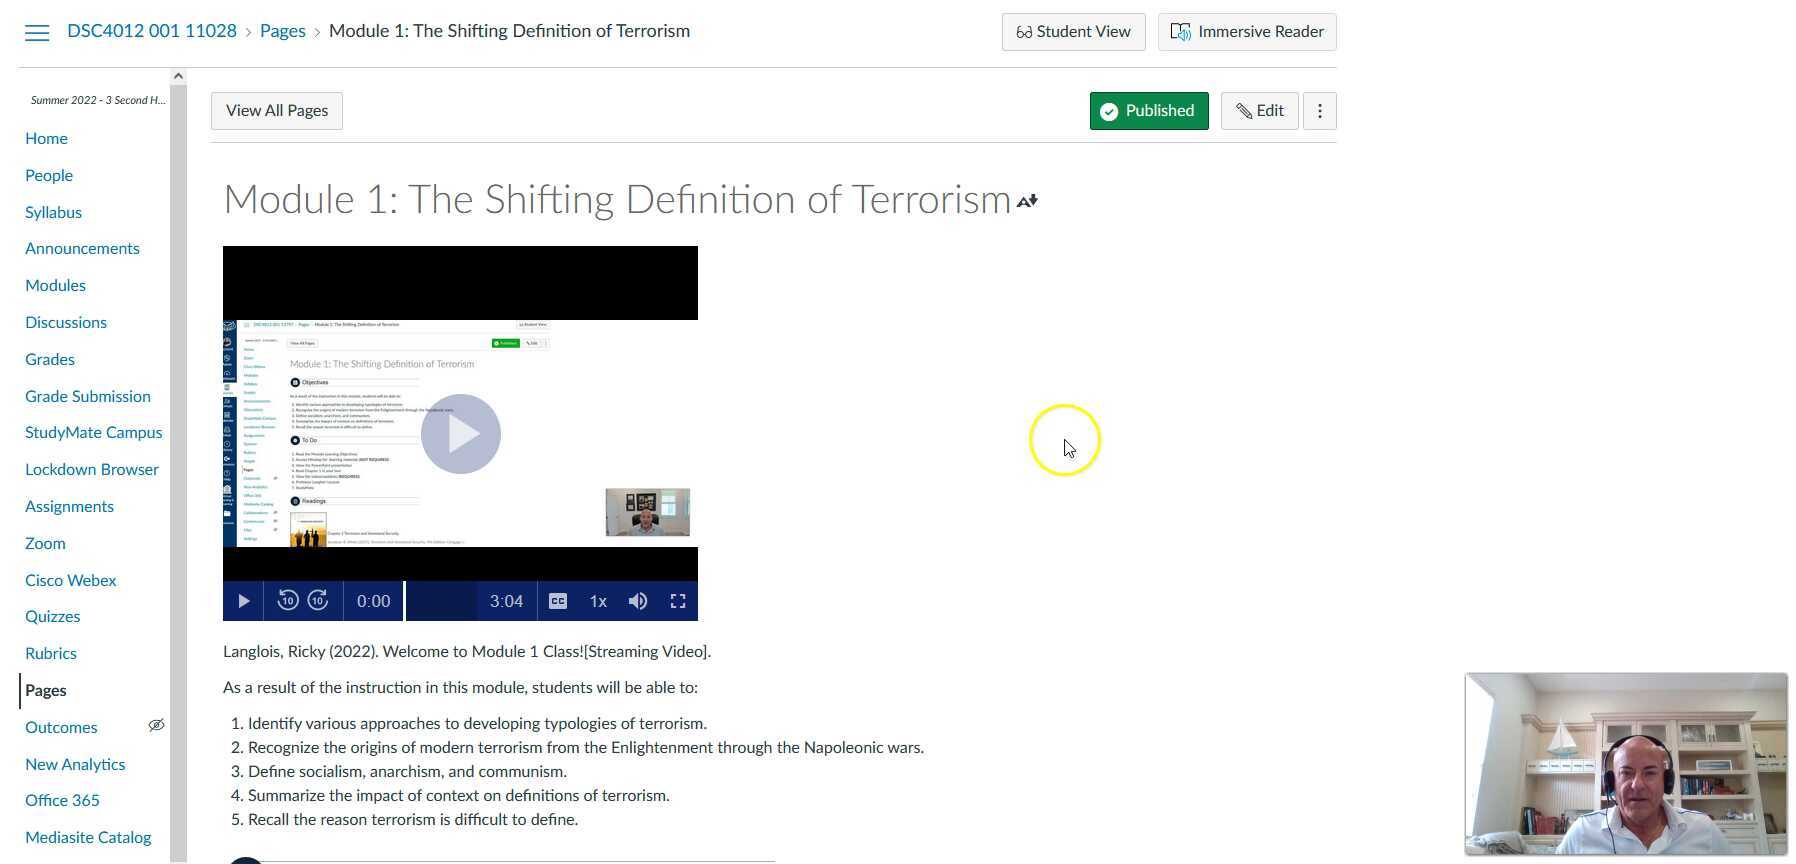Click the View All Pages button
This screenshot has height=864, width=1796.
[277, 111]
